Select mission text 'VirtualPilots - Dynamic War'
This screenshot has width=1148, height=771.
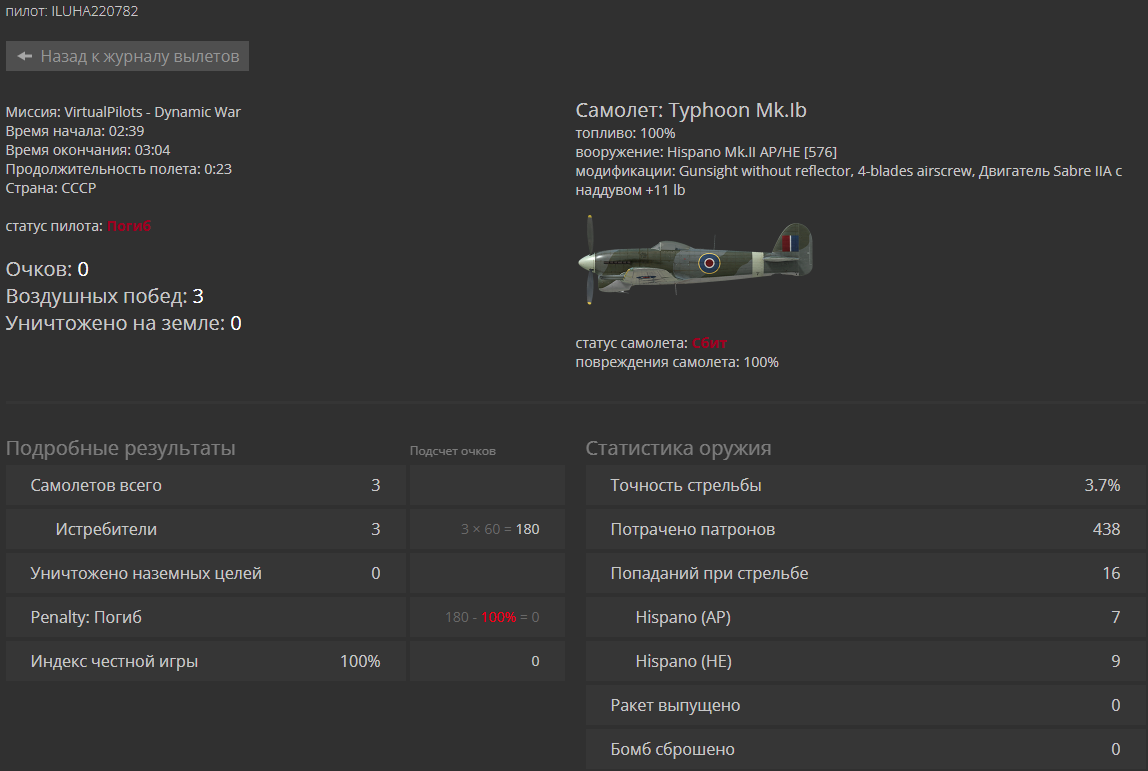click(x=152, y=112)
